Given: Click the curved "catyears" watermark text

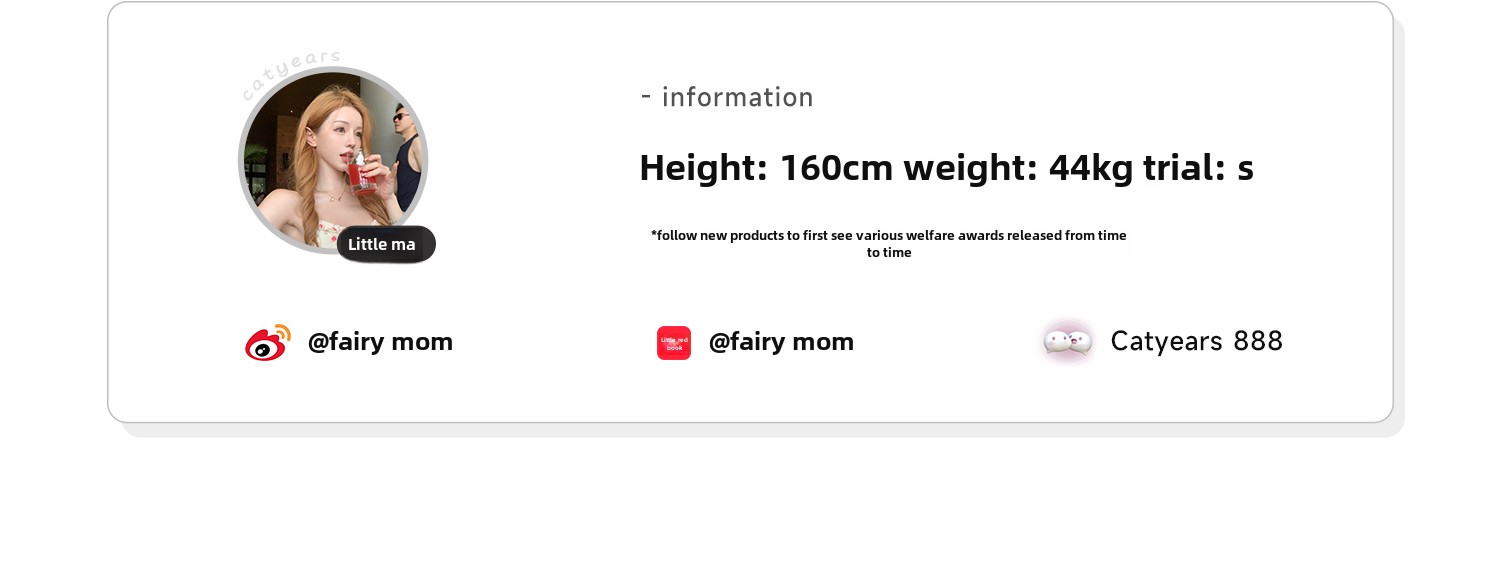Looking at the screenshot, I should point(291,73).
